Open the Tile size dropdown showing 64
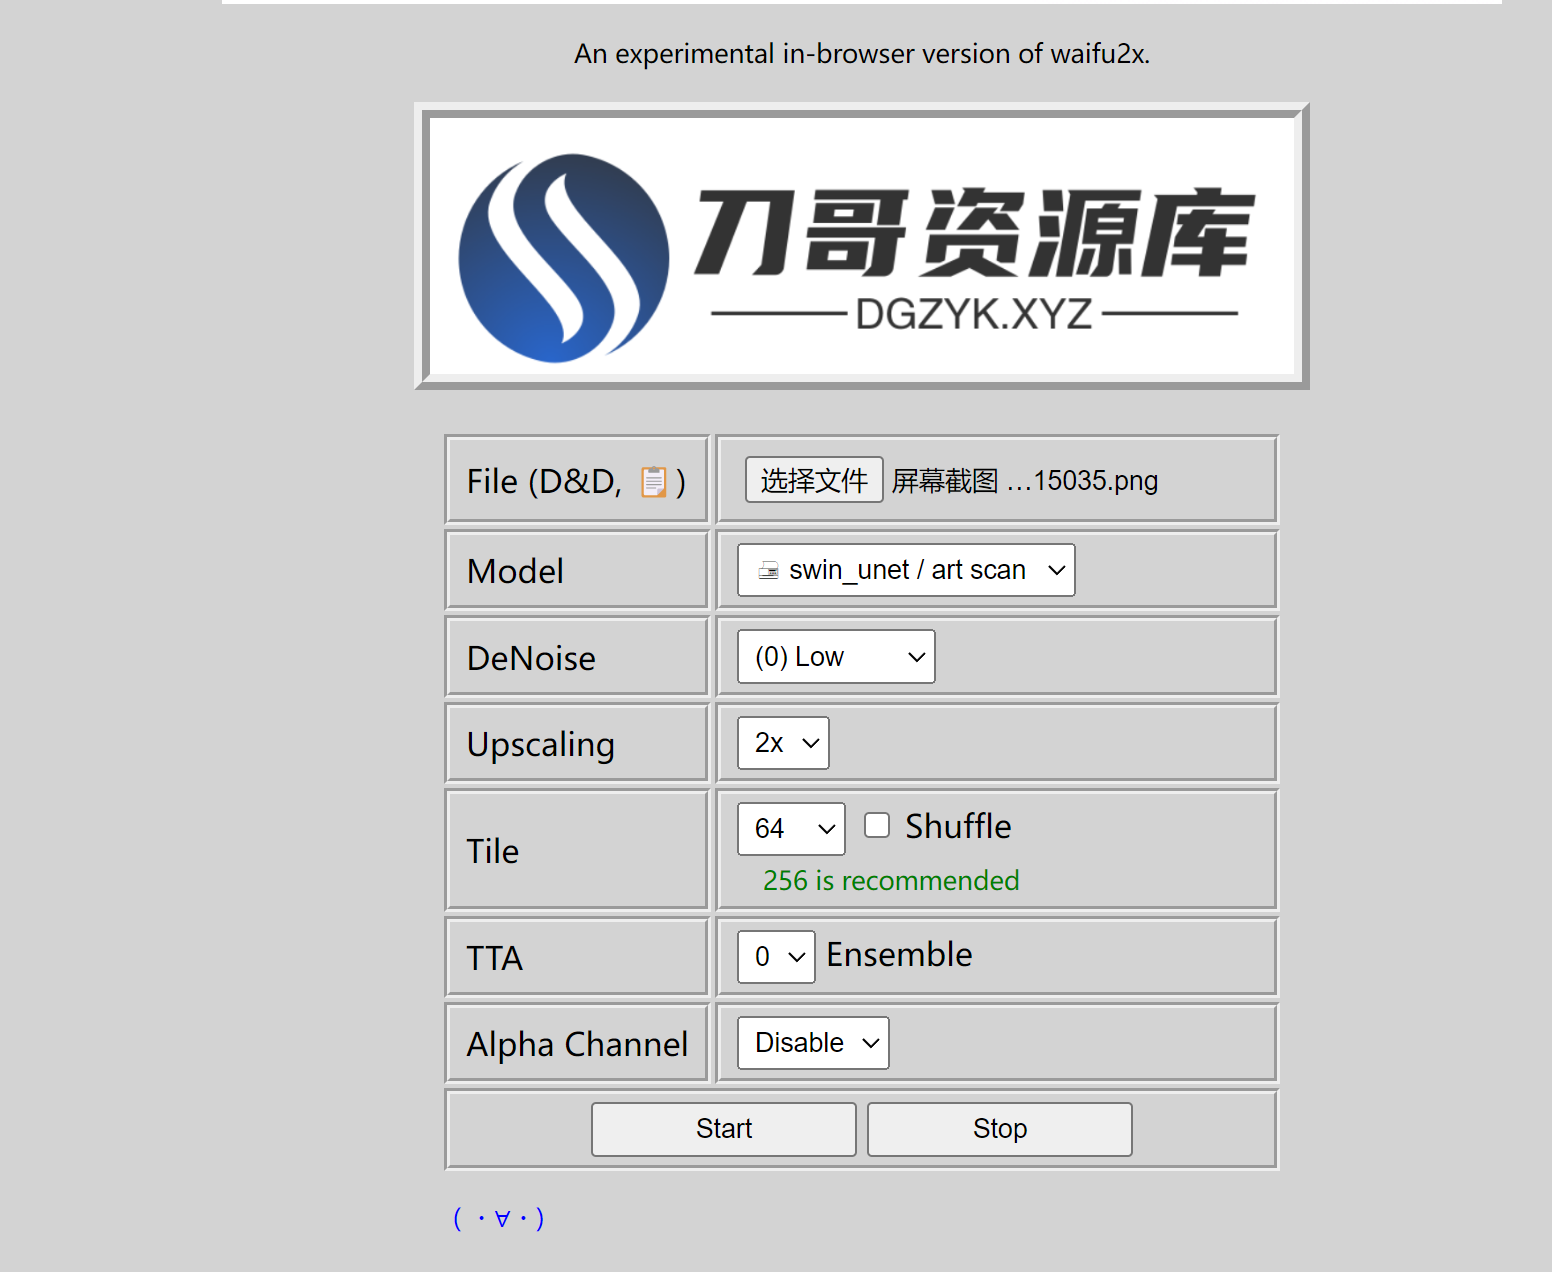Viewport: 1552px width, 1272px height. [791, 829]
